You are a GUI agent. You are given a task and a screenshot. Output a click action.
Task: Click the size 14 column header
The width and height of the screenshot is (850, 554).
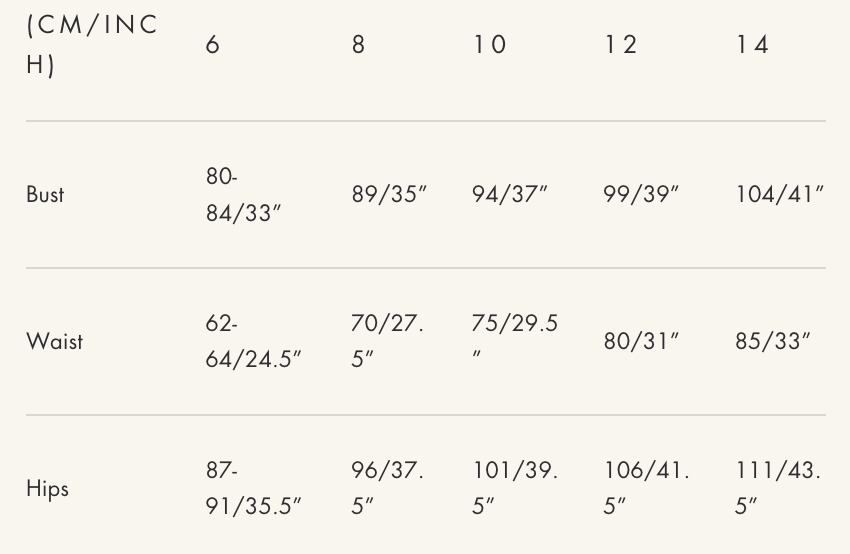pyautogui.click(x=752, y=45)
